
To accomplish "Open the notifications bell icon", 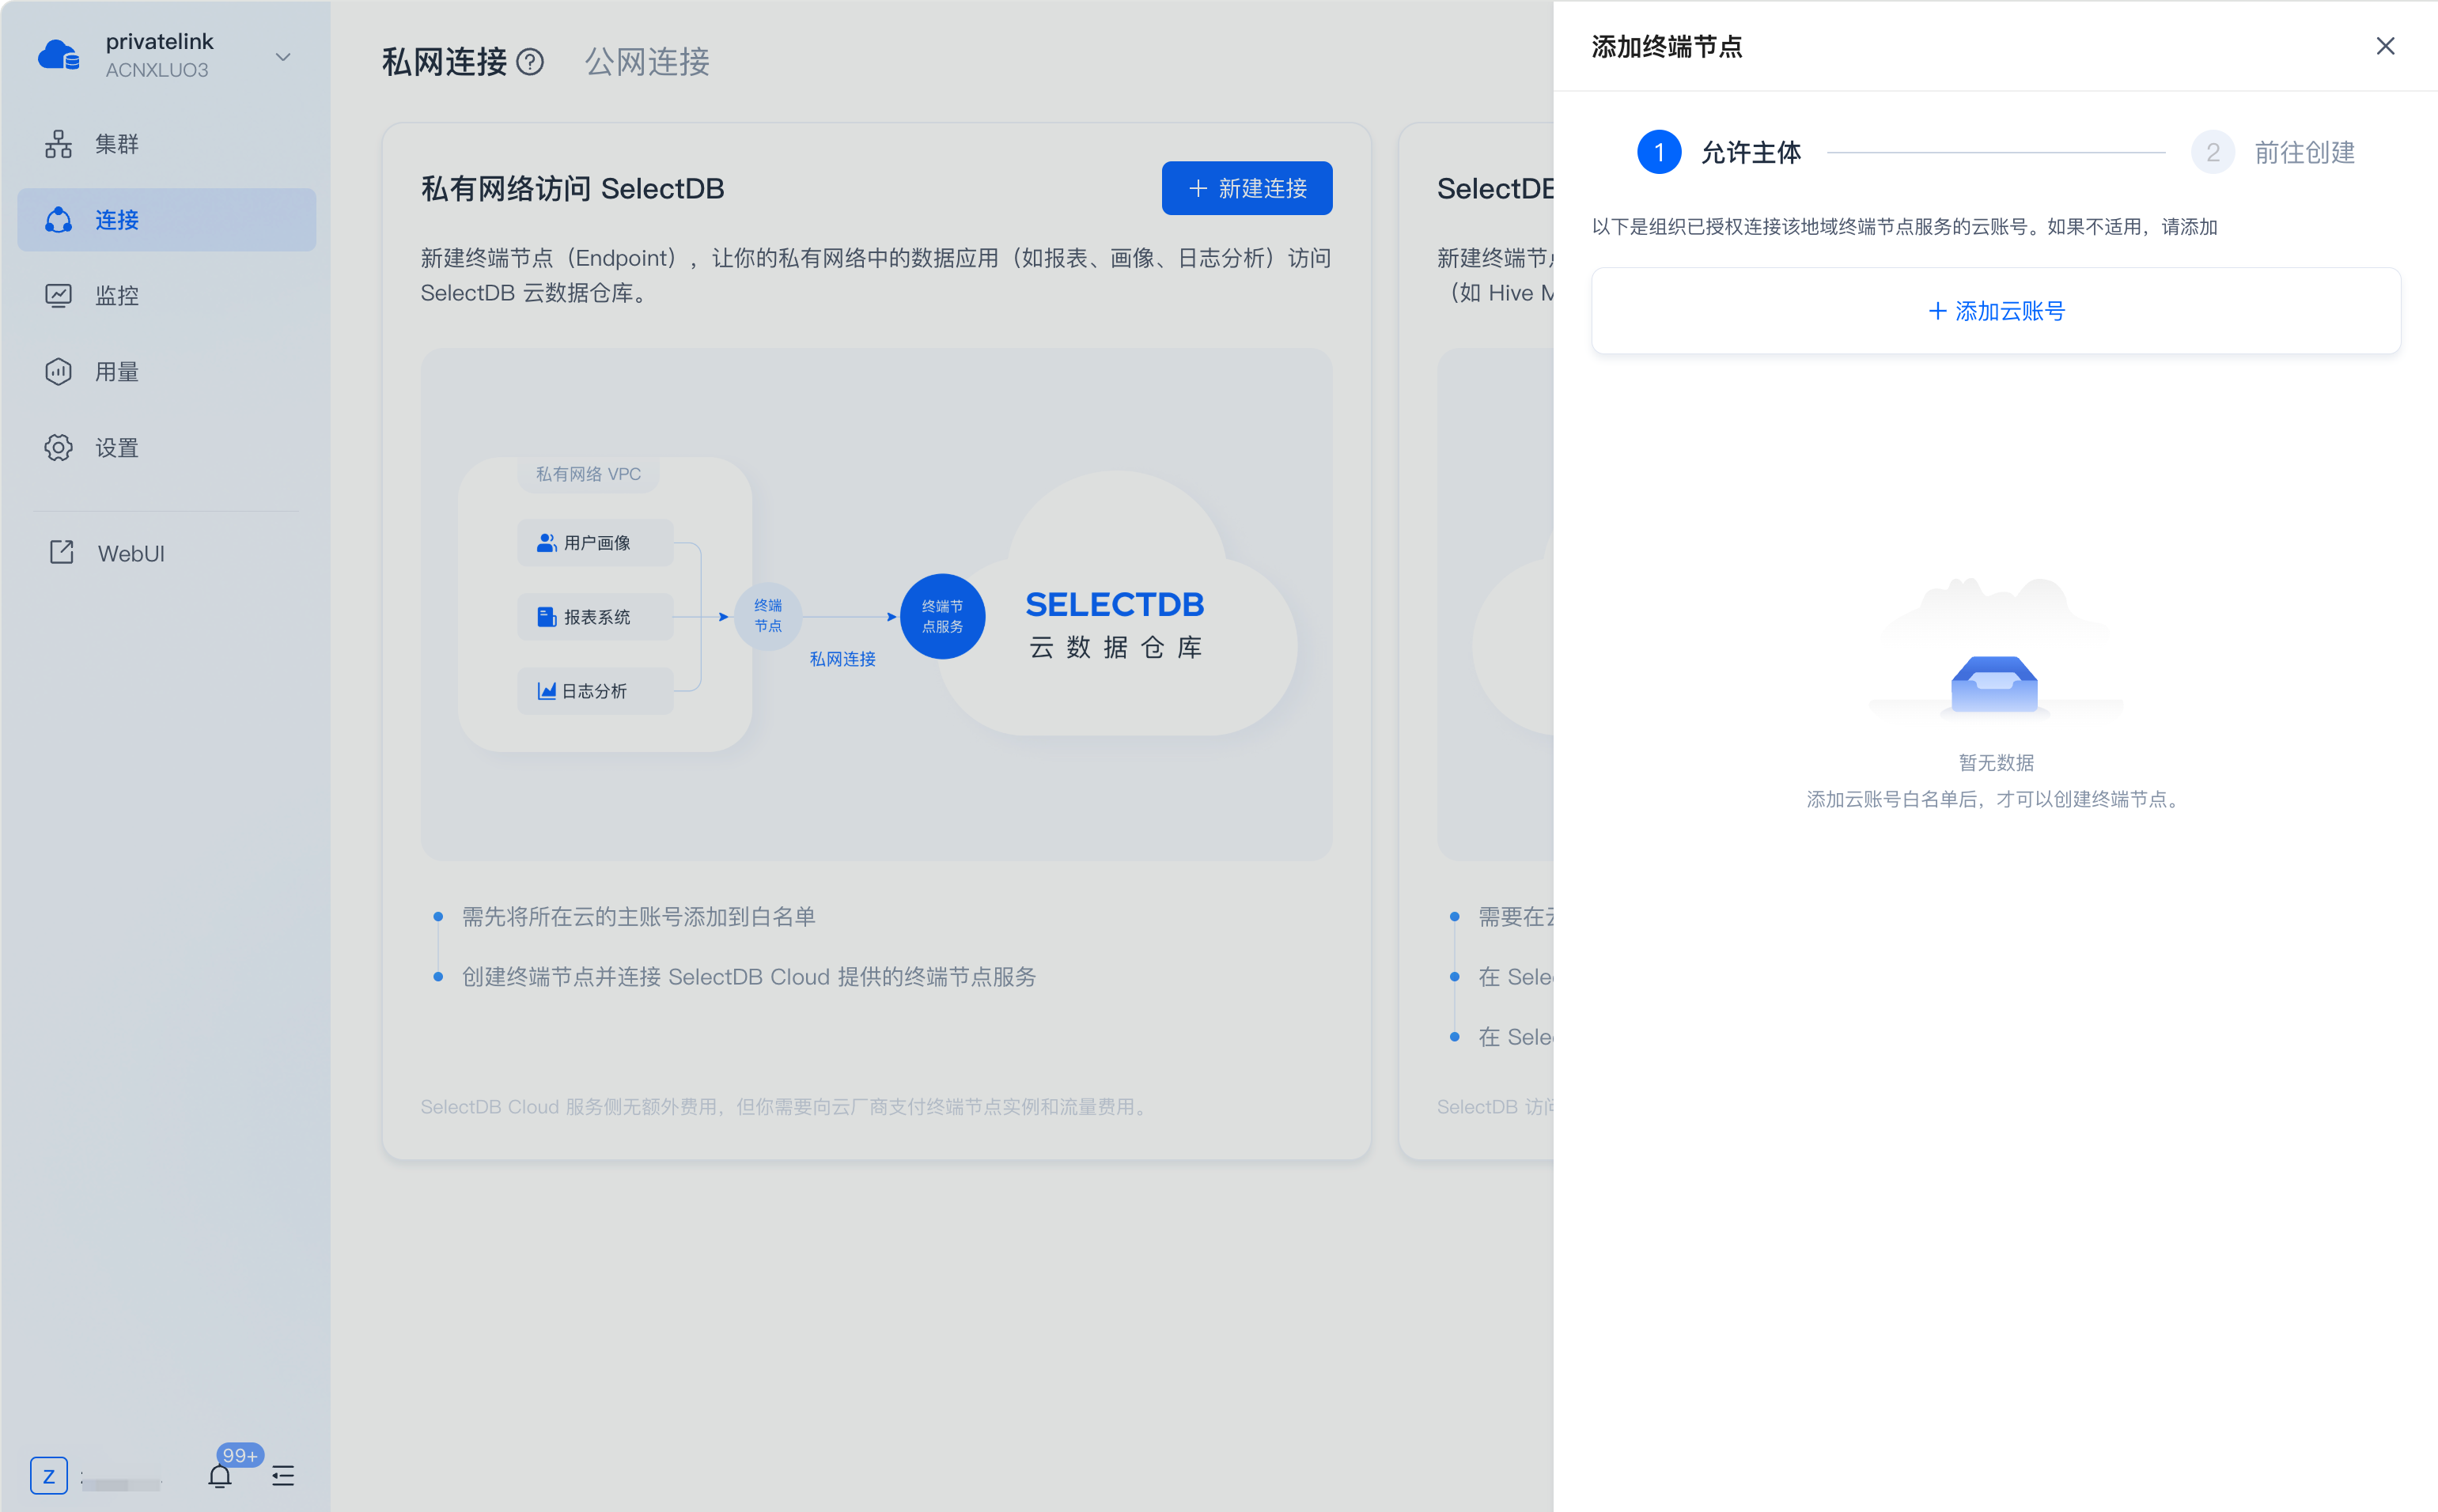I will click(220, 1475).
